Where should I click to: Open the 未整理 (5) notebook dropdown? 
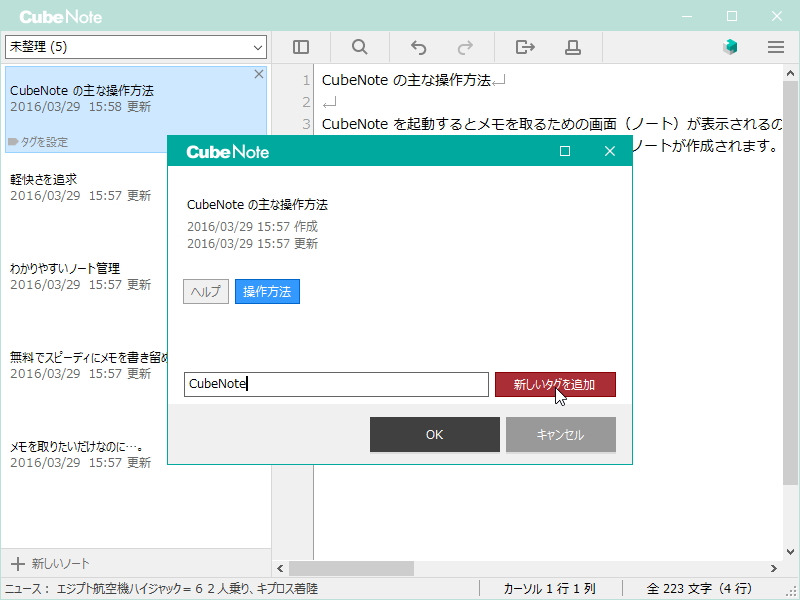[136, 46]
